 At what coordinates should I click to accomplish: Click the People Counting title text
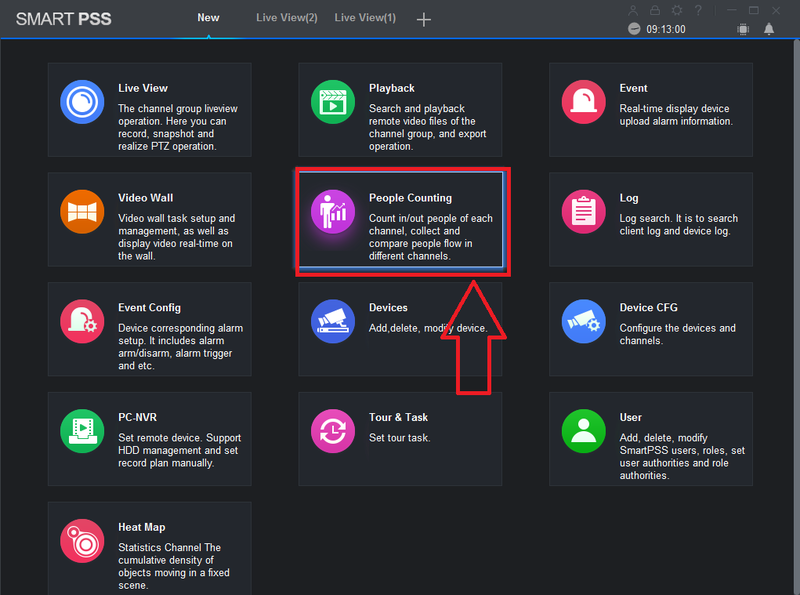(410, 198)
